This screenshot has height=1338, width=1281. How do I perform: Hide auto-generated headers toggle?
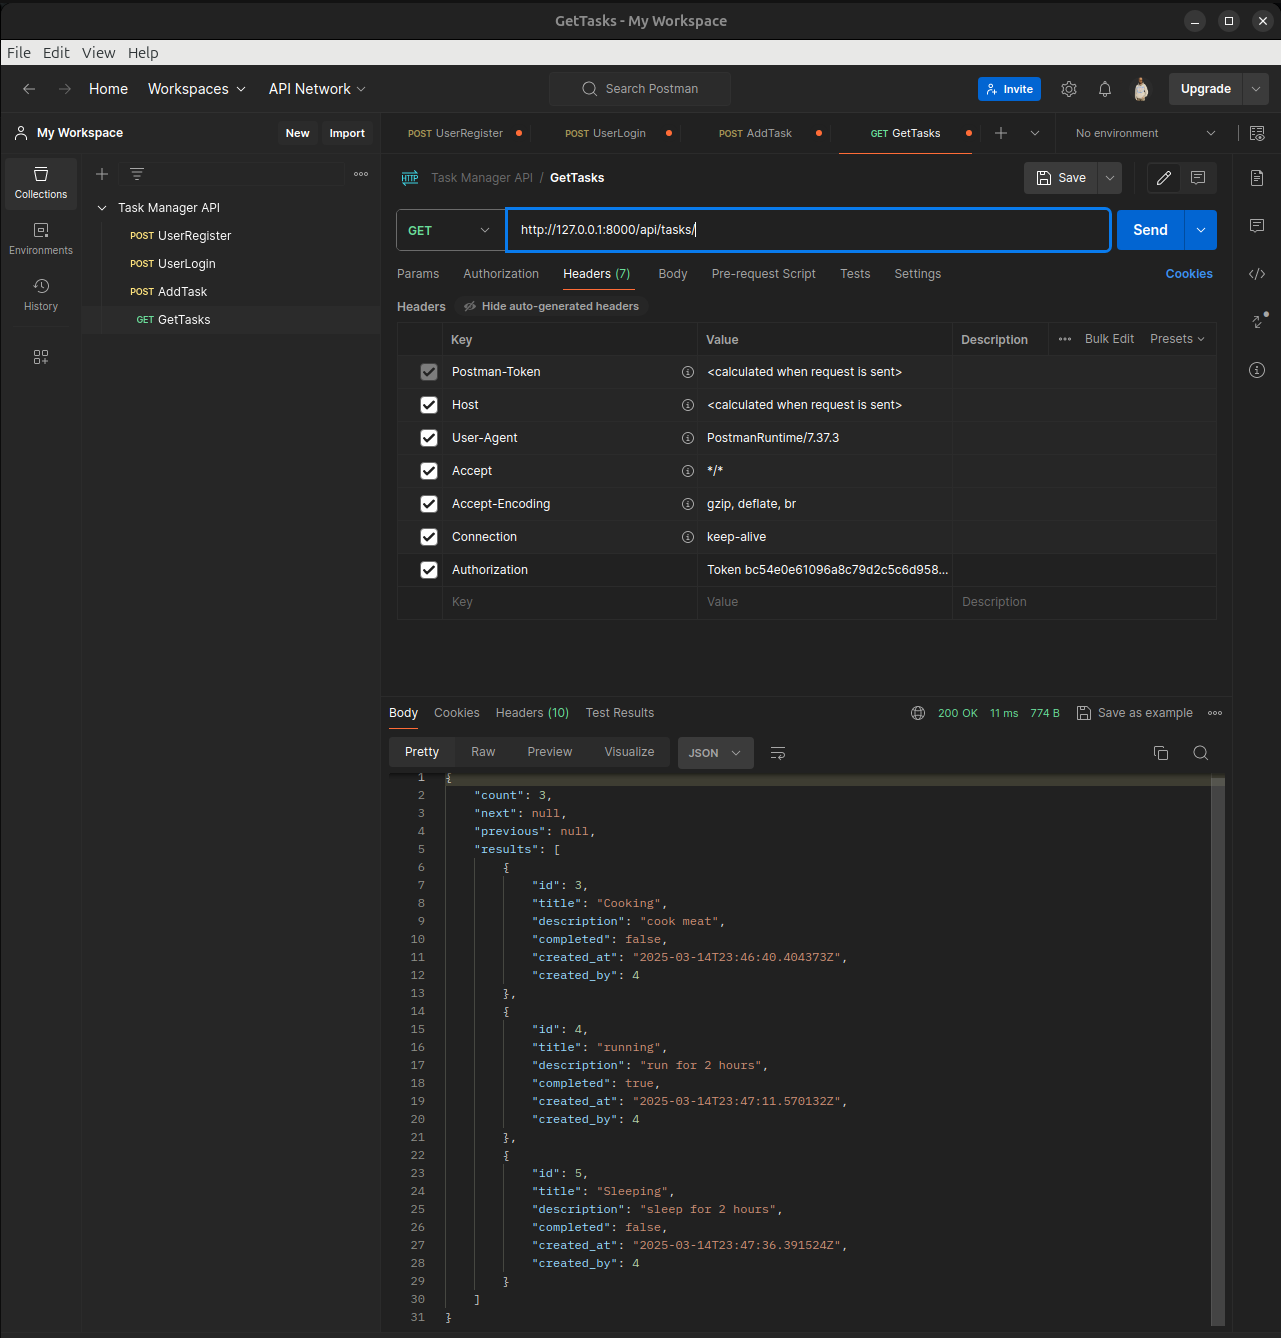(x=552, y=306)
